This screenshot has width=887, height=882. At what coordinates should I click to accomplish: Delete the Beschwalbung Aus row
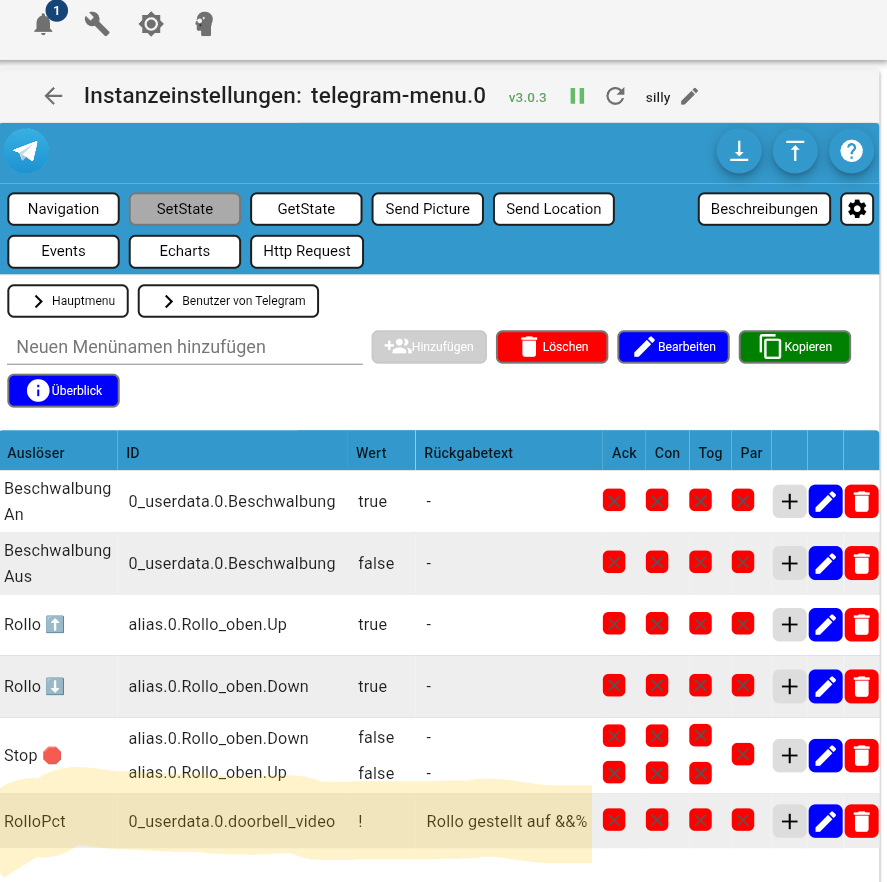point(861,563)
